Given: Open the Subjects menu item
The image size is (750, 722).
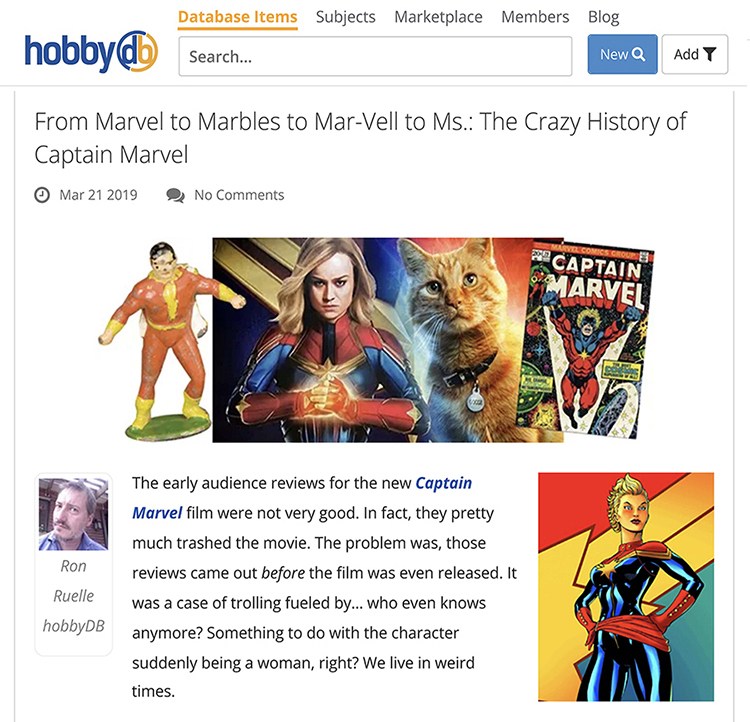Looking at the screenshot, I should 345,17.
